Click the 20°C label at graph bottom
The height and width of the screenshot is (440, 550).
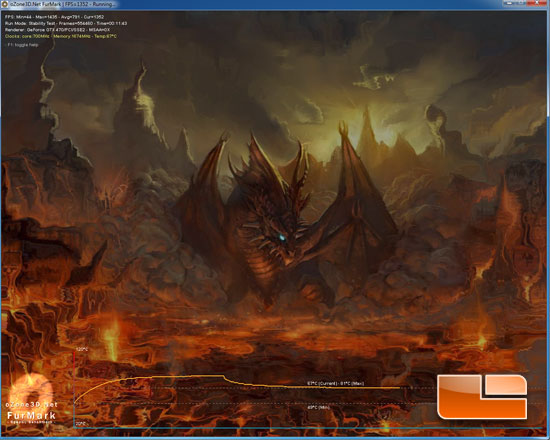[x=81, y=424]
